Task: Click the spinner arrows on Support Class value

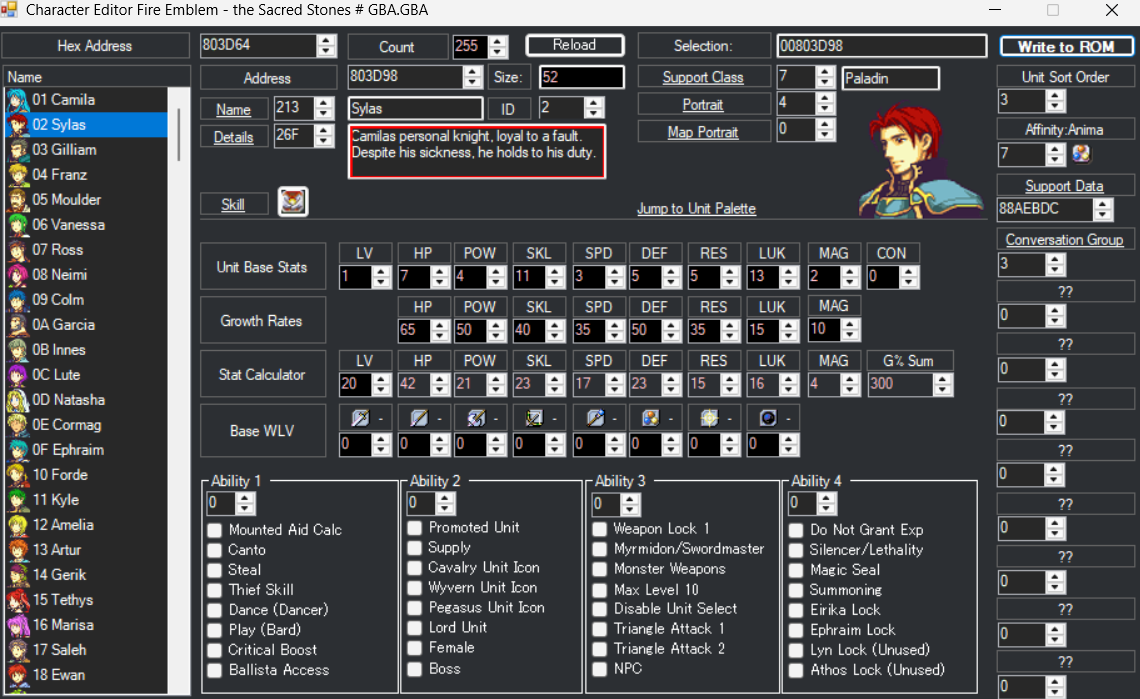Action: [x=825, y=77]
